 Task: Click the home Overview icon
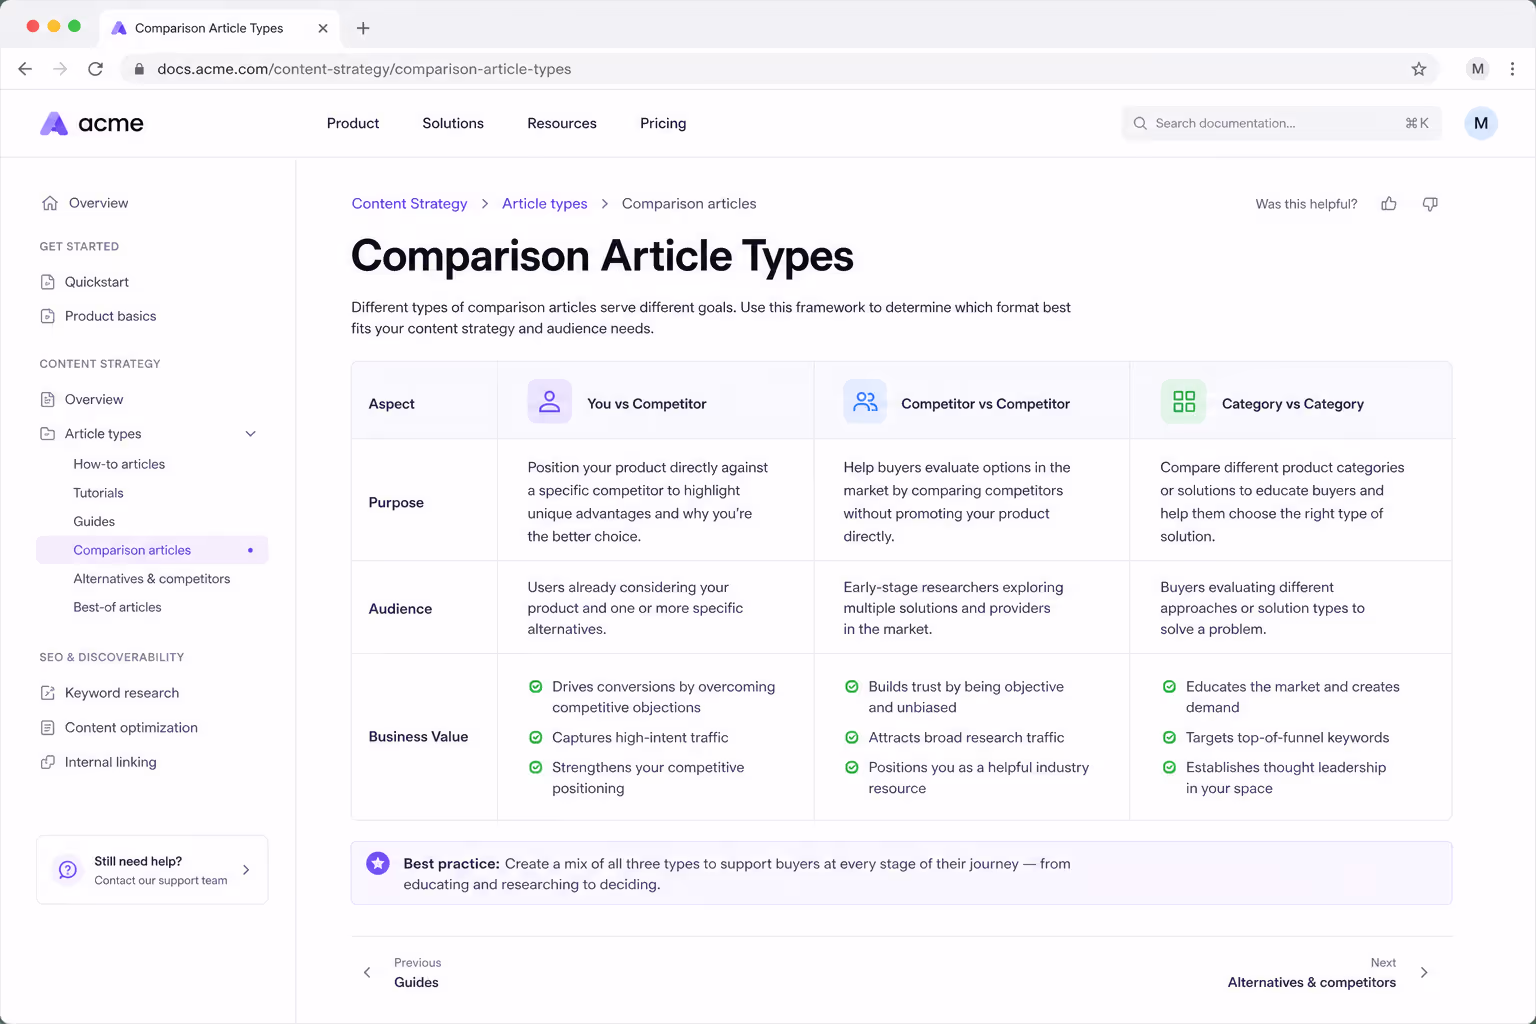[x=49, y=203]
